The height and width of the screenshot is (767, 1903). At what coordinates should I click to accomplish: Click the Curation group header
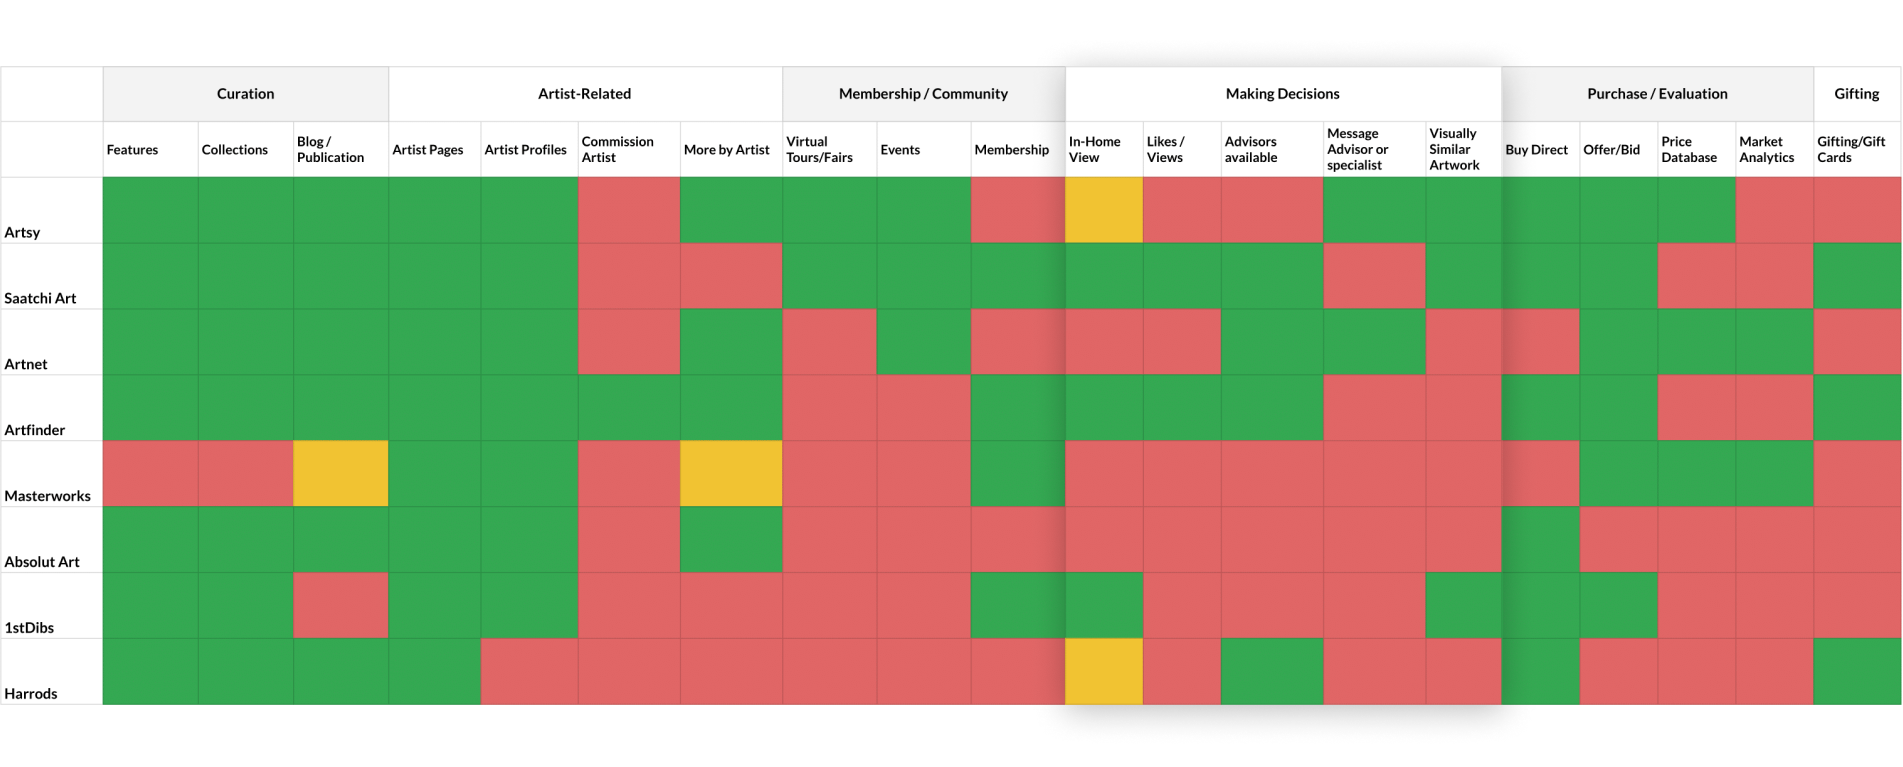click(245, 94)
